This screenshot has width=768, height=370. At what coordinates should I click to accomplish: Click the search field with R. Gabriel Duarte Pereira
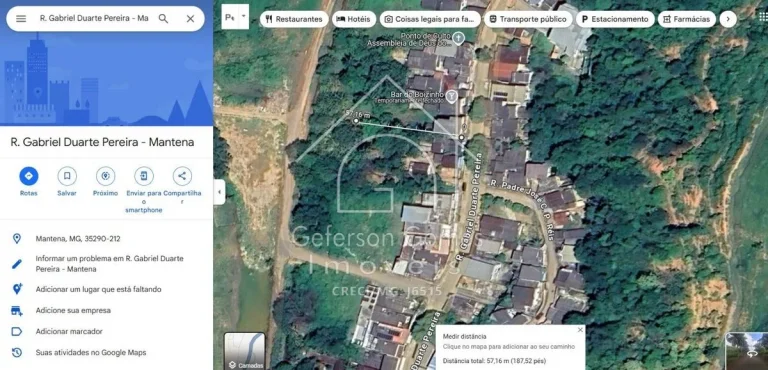click(94, 19)
